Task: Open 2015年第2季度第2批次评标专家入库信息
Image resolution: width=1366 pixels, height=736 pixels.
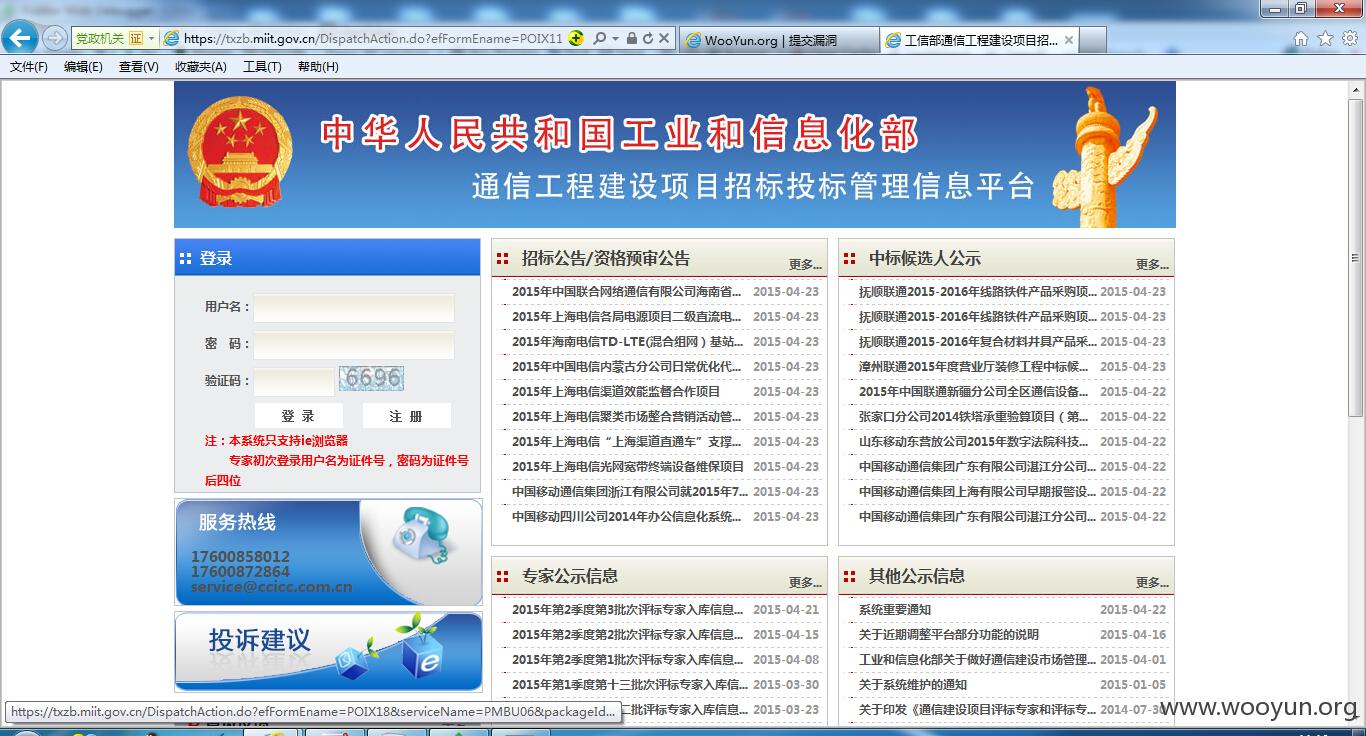Action: [628, 635]
